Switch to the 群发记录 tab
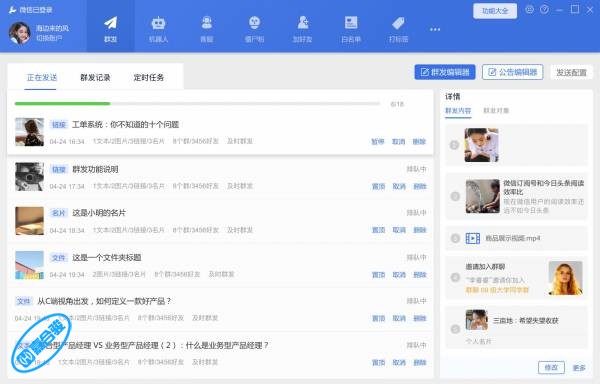This screenshot has width=600, height=384. click(95, 78)
